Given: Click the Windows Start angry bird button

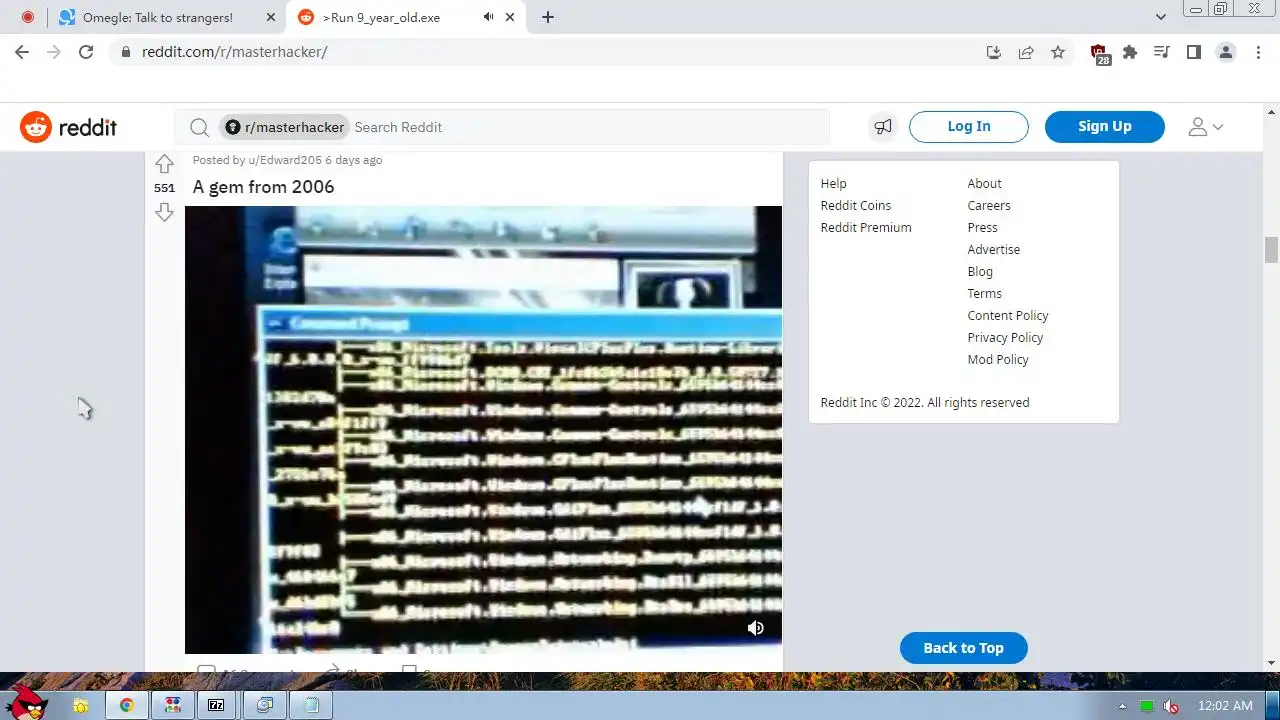Looking at the screenshot, I should click(26, 703).
